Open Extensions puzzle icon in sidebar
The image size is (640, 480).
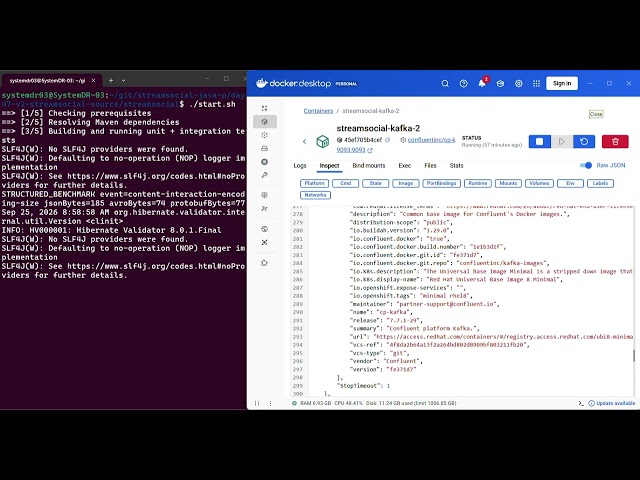(264, 263)
